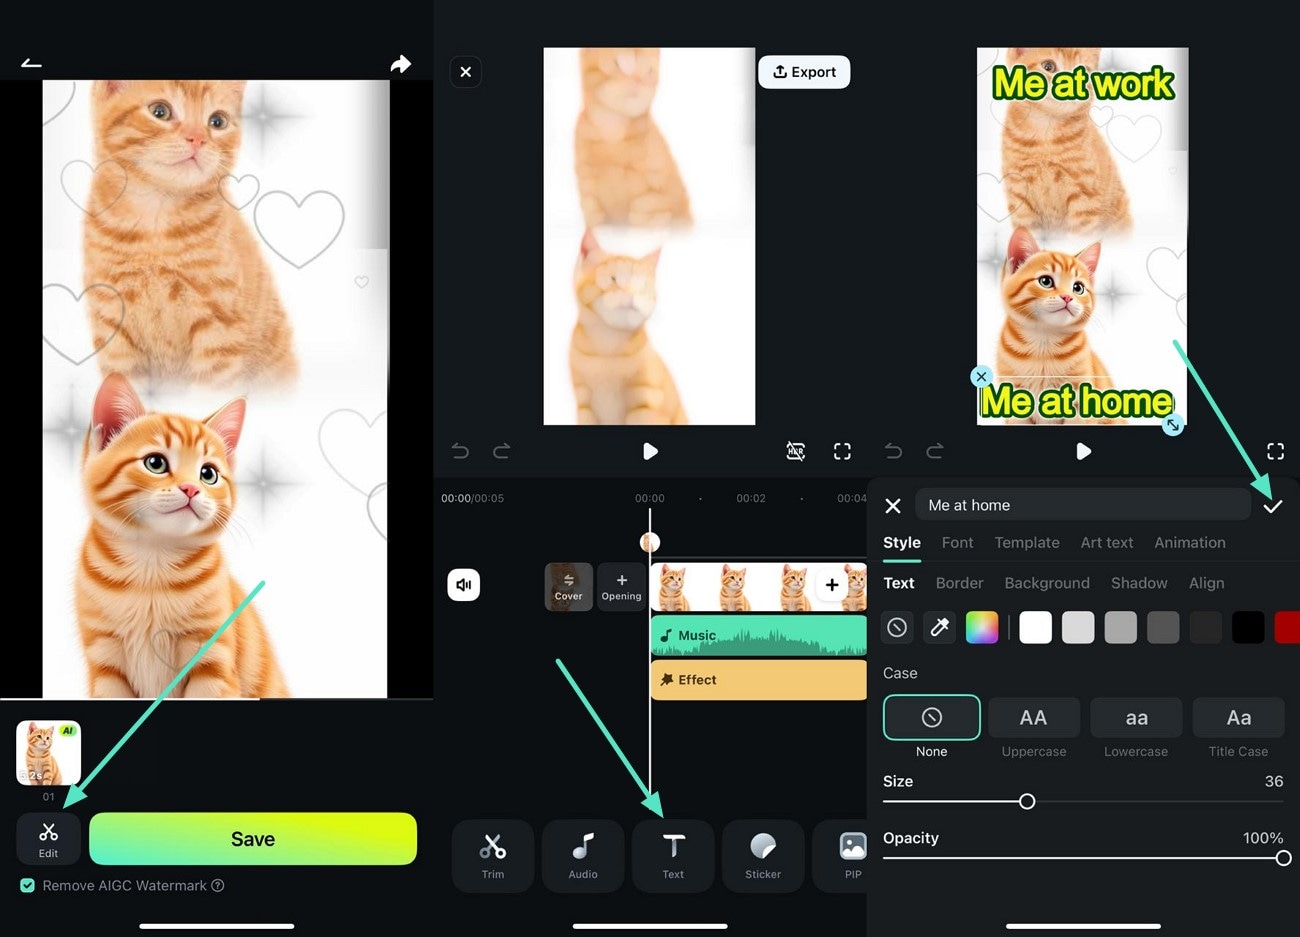Mute the clip audio speaker icon
The width and height of the screenshot is (1300, 937).
[464, 584]
